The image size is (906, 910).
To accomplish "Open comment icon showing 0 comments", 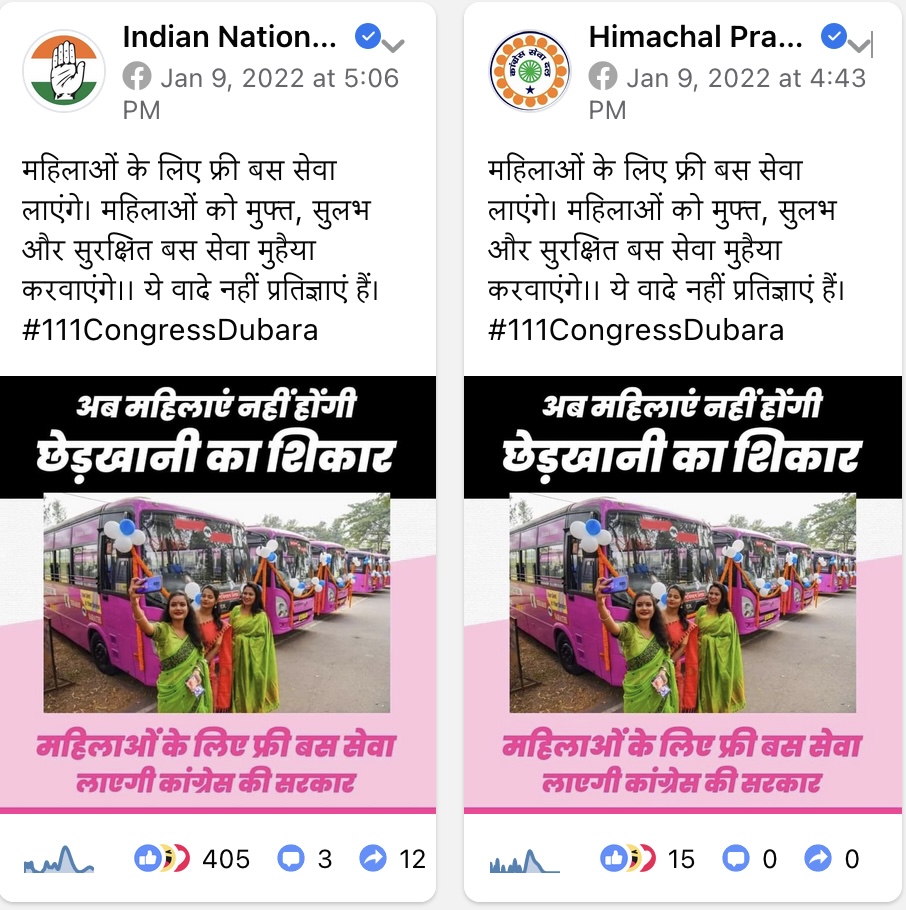I will click(x=735, y=858).
